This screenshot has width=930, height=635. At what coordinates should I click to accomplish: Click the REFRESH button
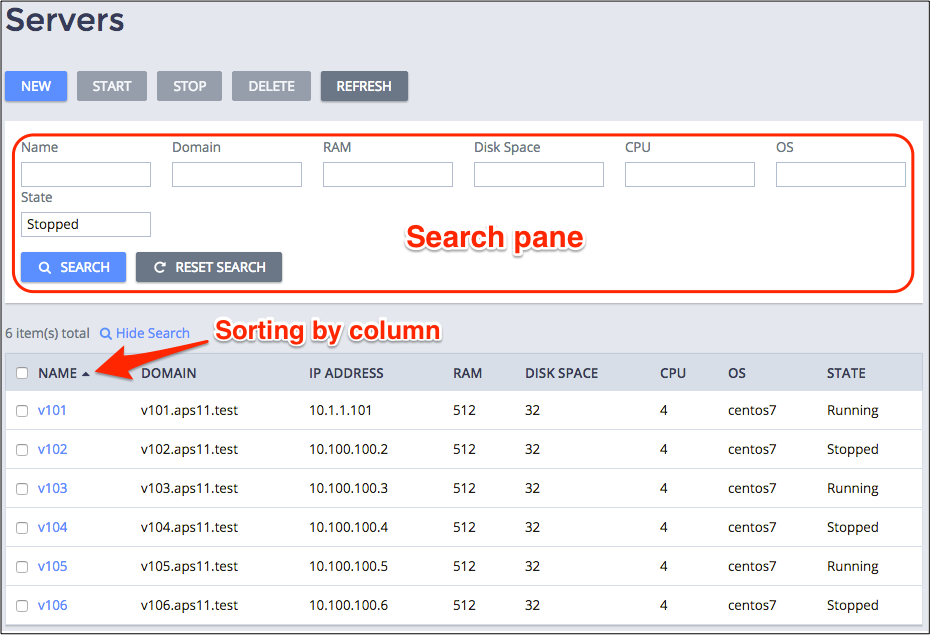tap(364, 86)
